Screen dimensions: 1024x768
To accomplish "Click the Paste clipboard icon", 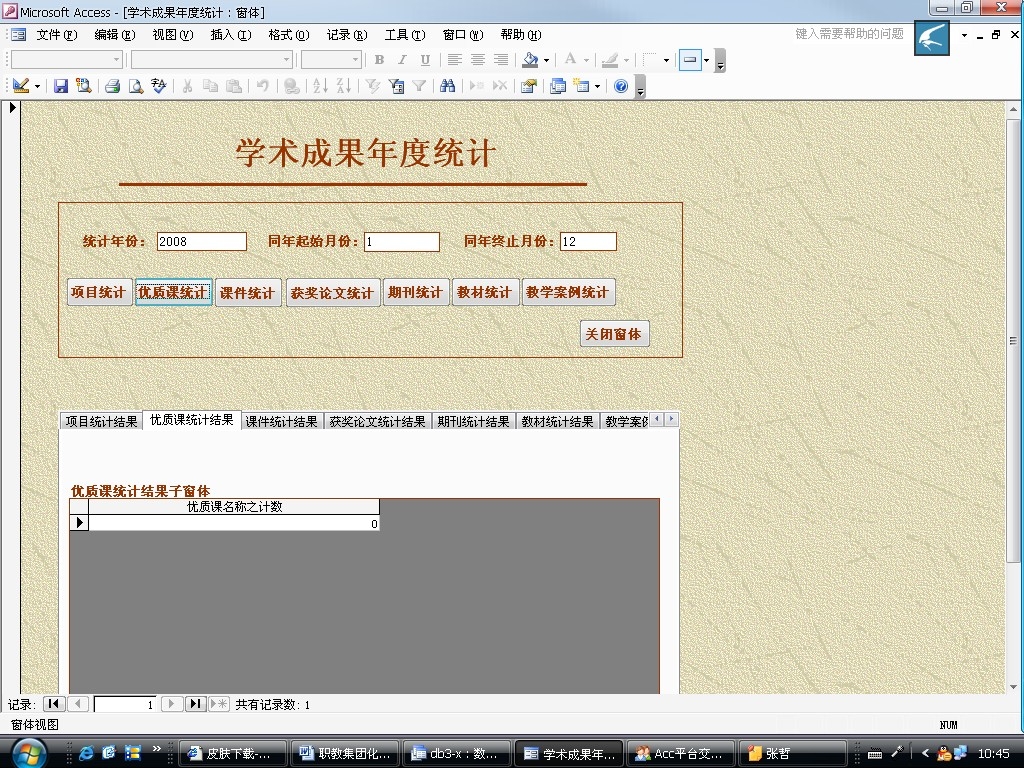I will click(233, 86).
